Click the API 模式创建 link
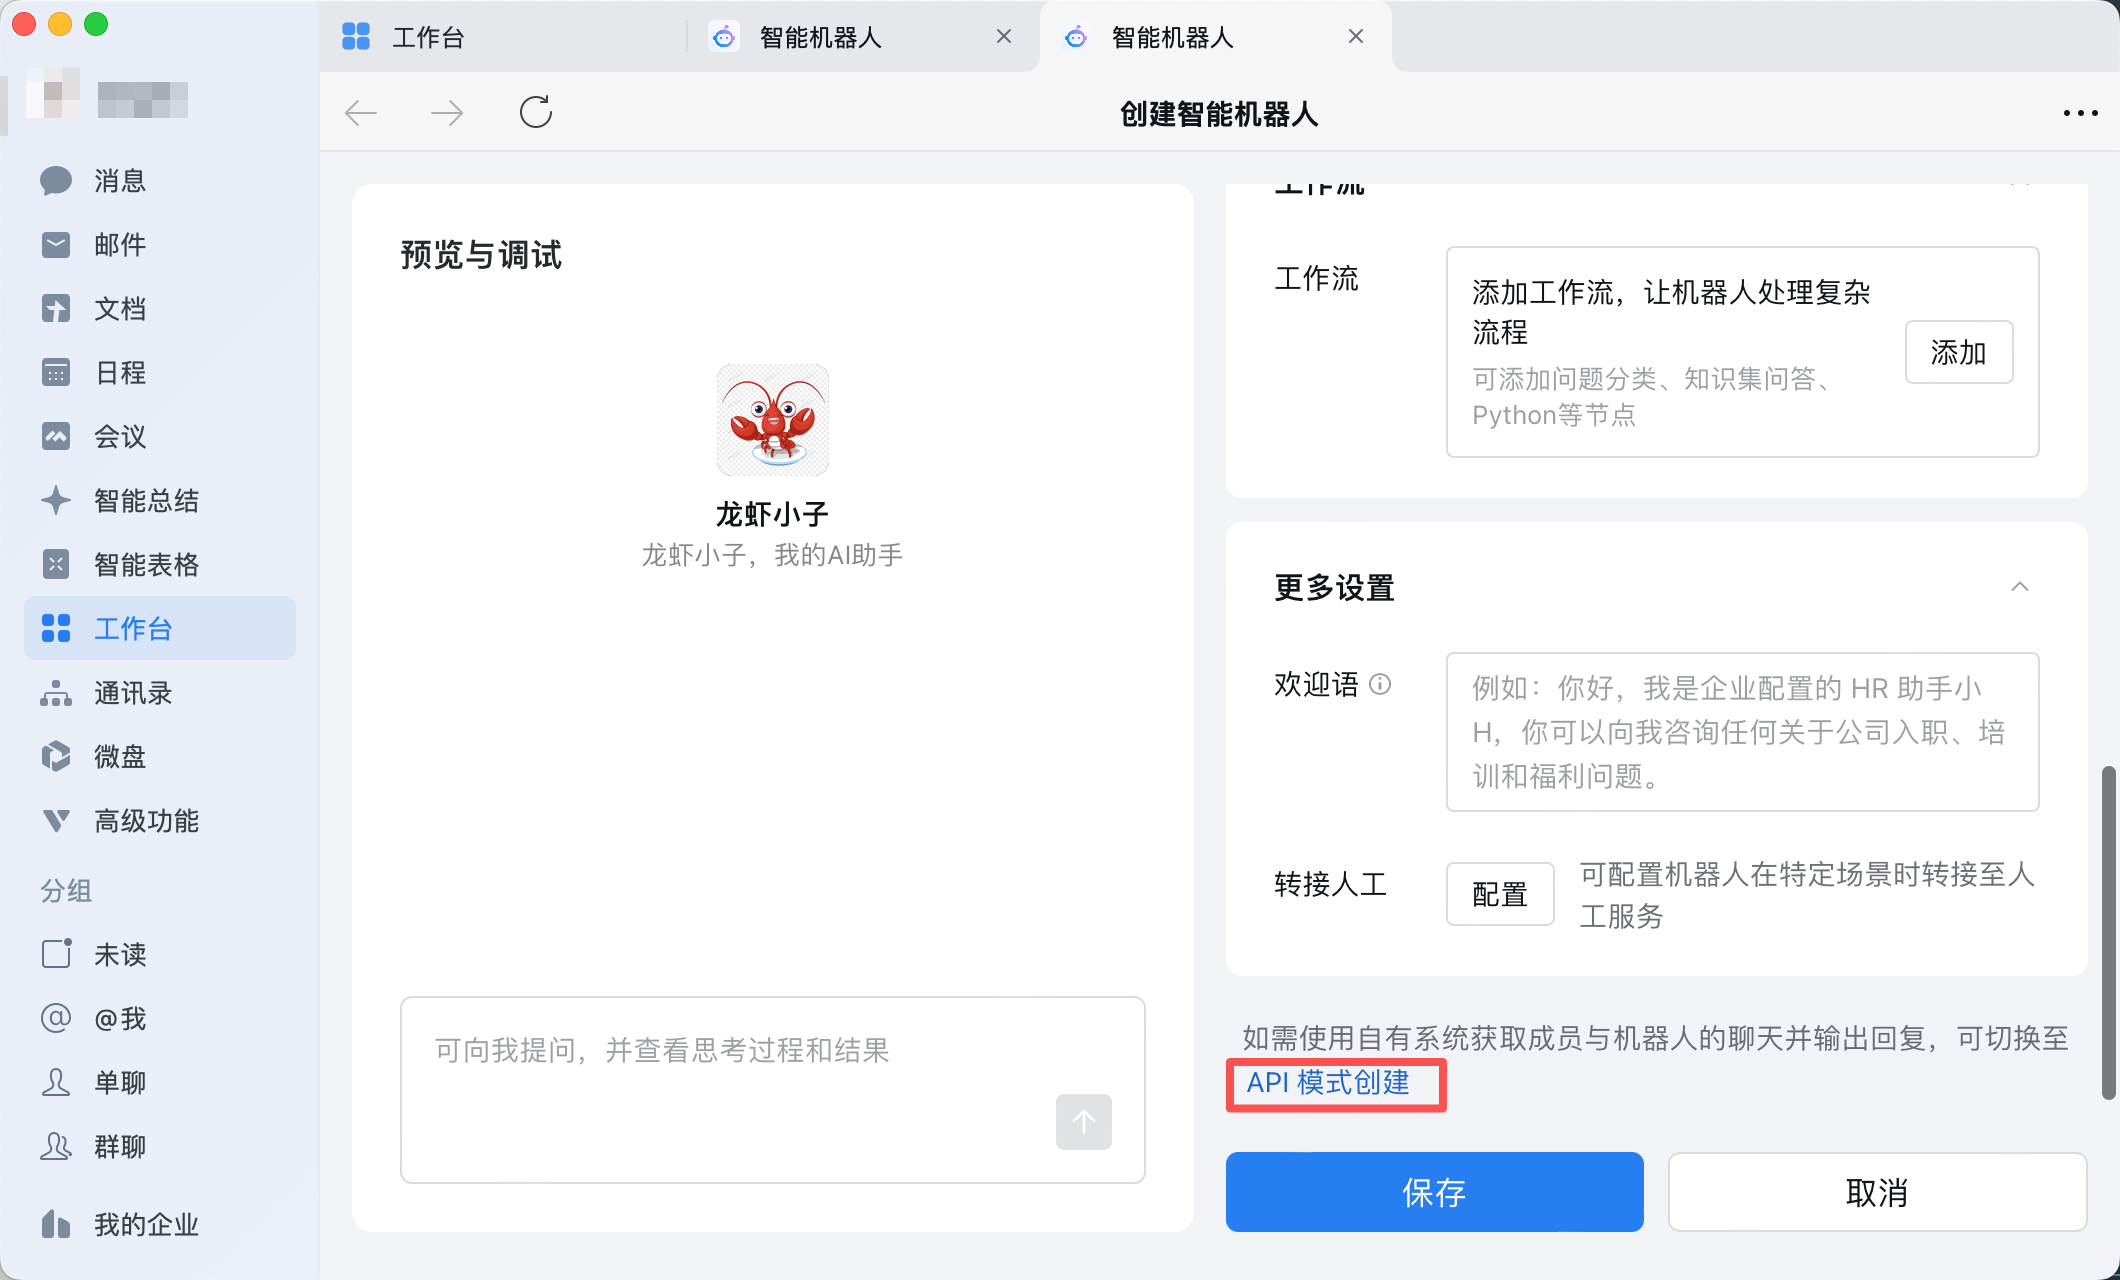 [1328, 1083]
